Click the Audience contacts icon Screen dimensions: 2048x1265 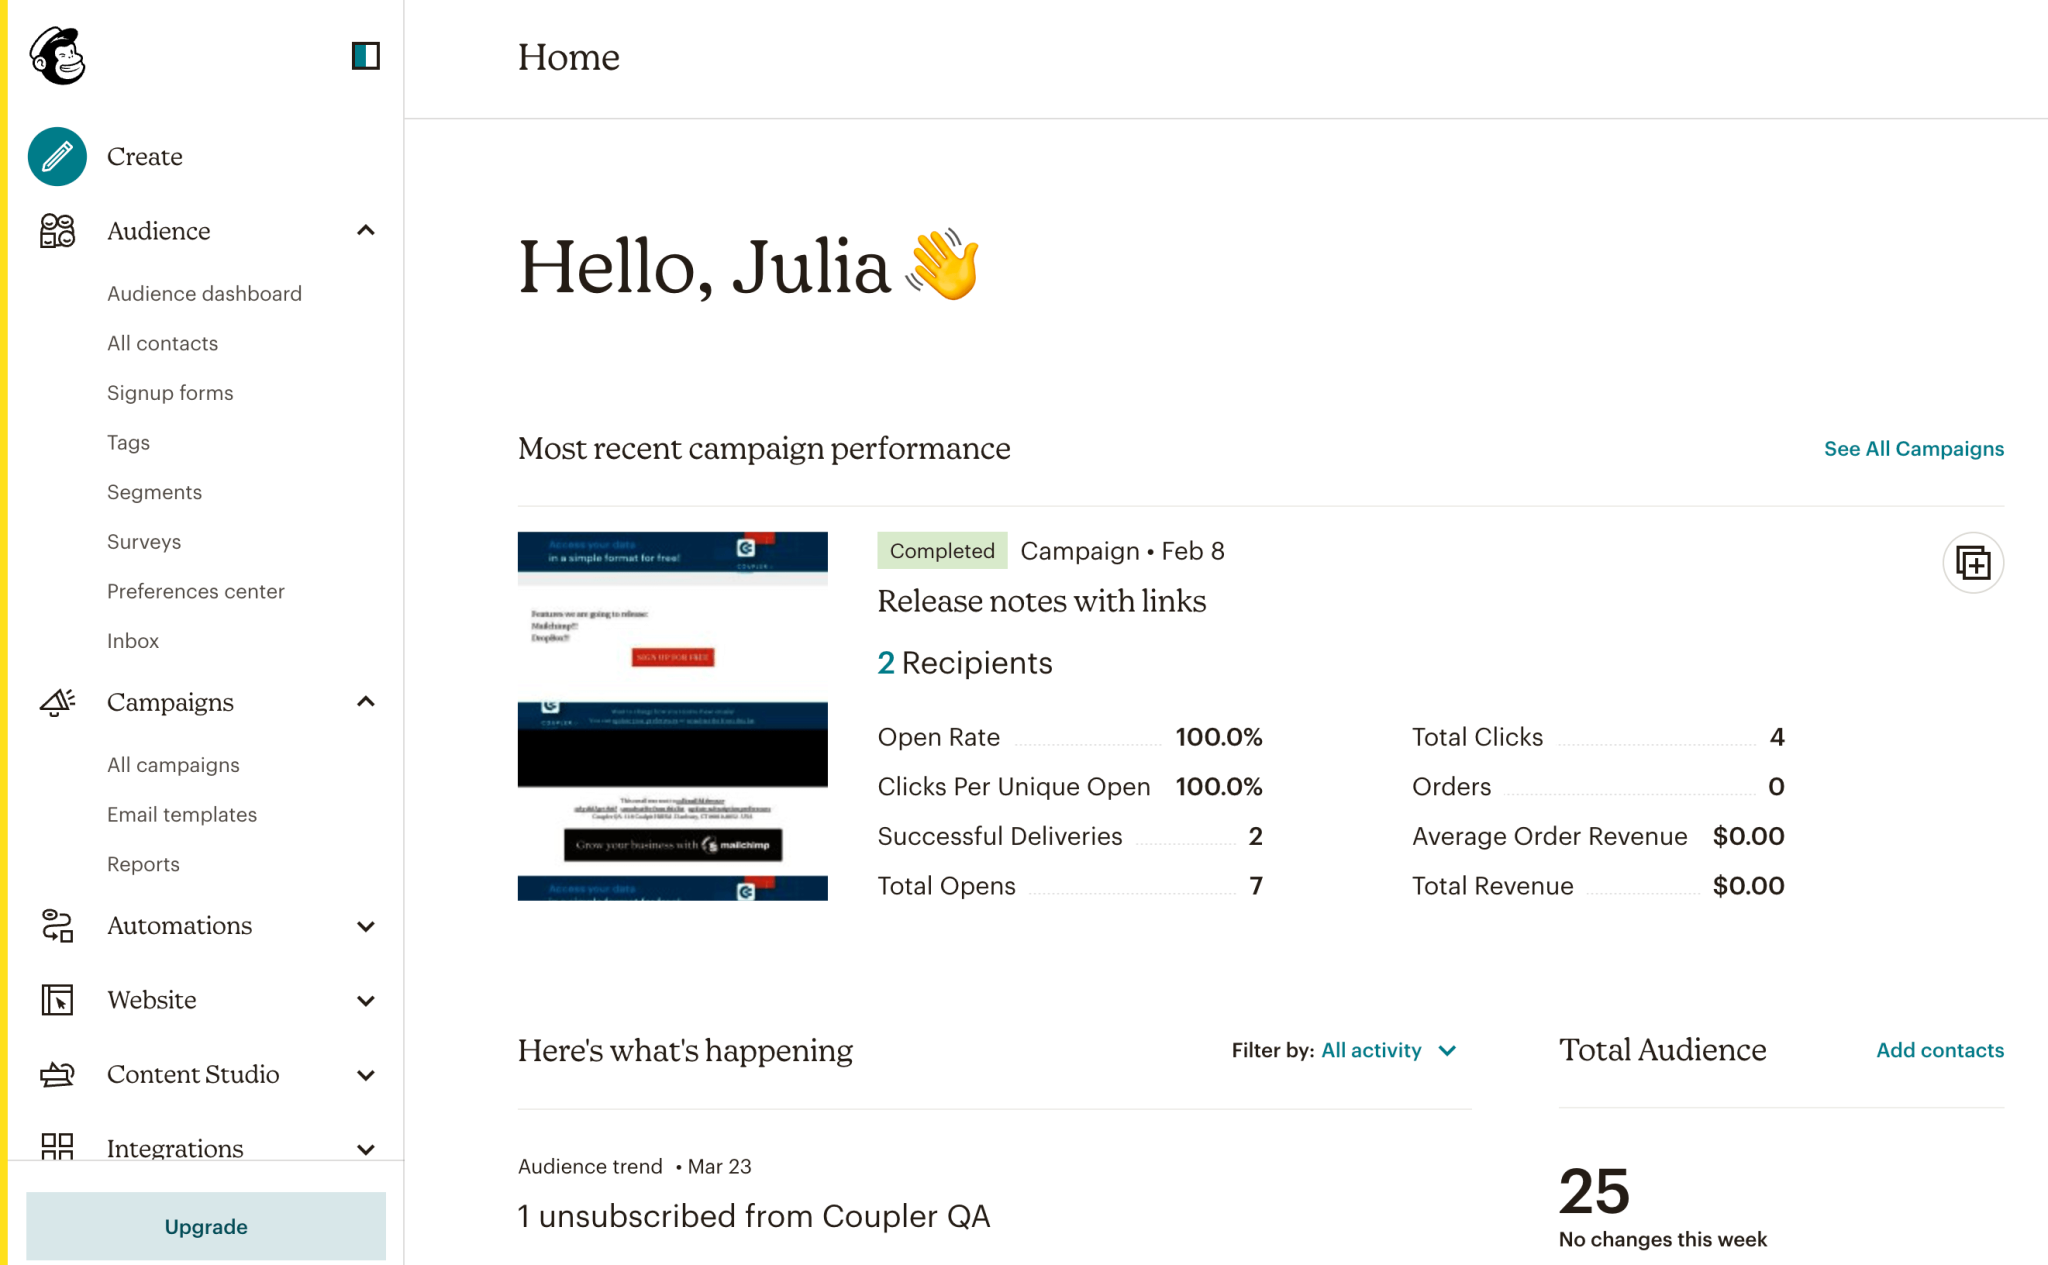pos(57,231)
